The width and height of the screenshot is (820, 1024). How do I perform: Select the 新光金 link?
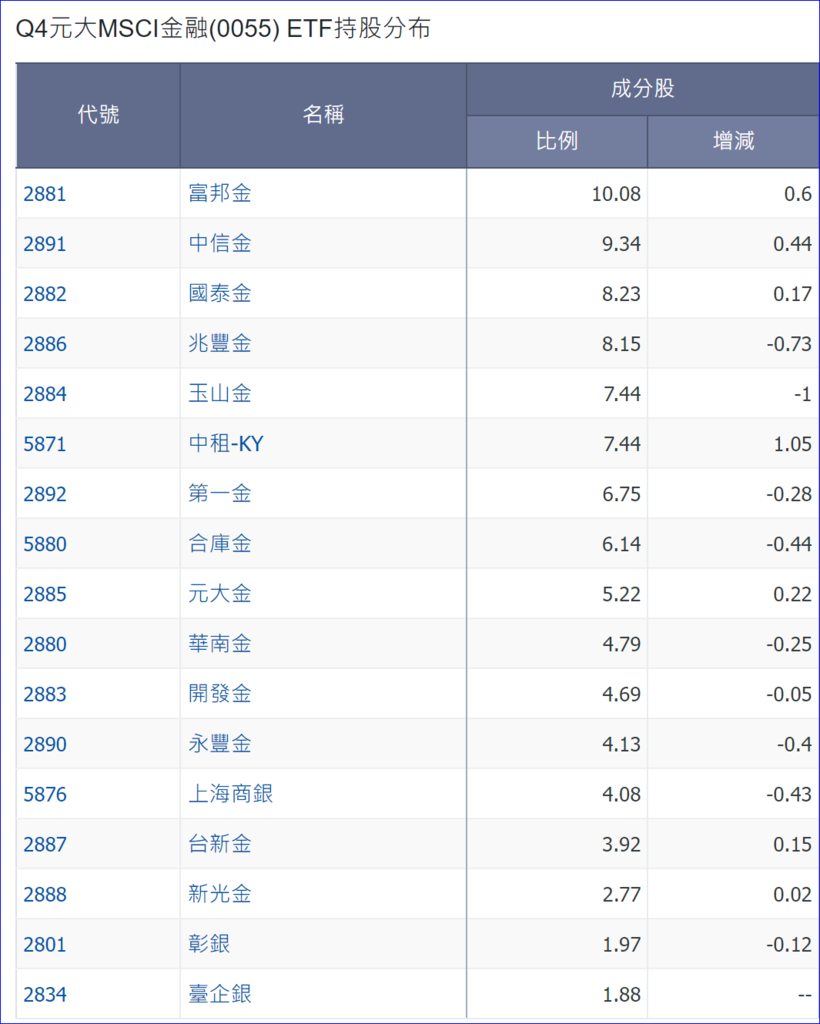pyautogui.click(x=220, y=895)
